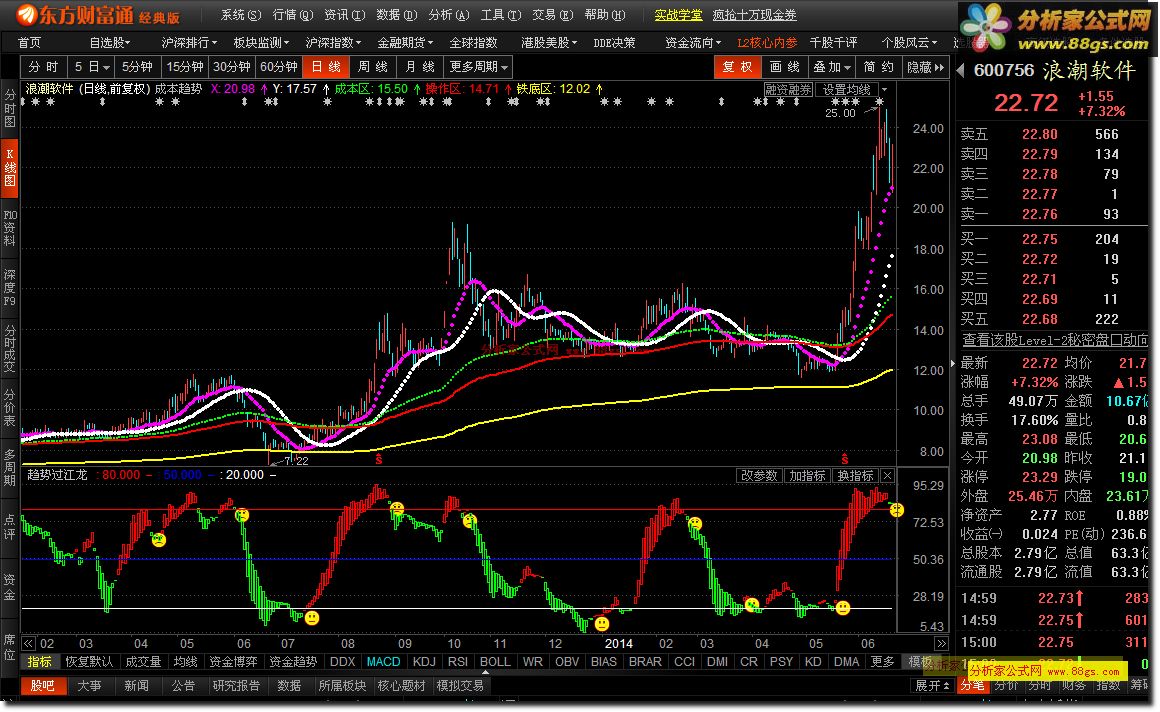Select the 周线 weekly period
The height and width of the screenshot is (712, 1160).
pos(373,67)
